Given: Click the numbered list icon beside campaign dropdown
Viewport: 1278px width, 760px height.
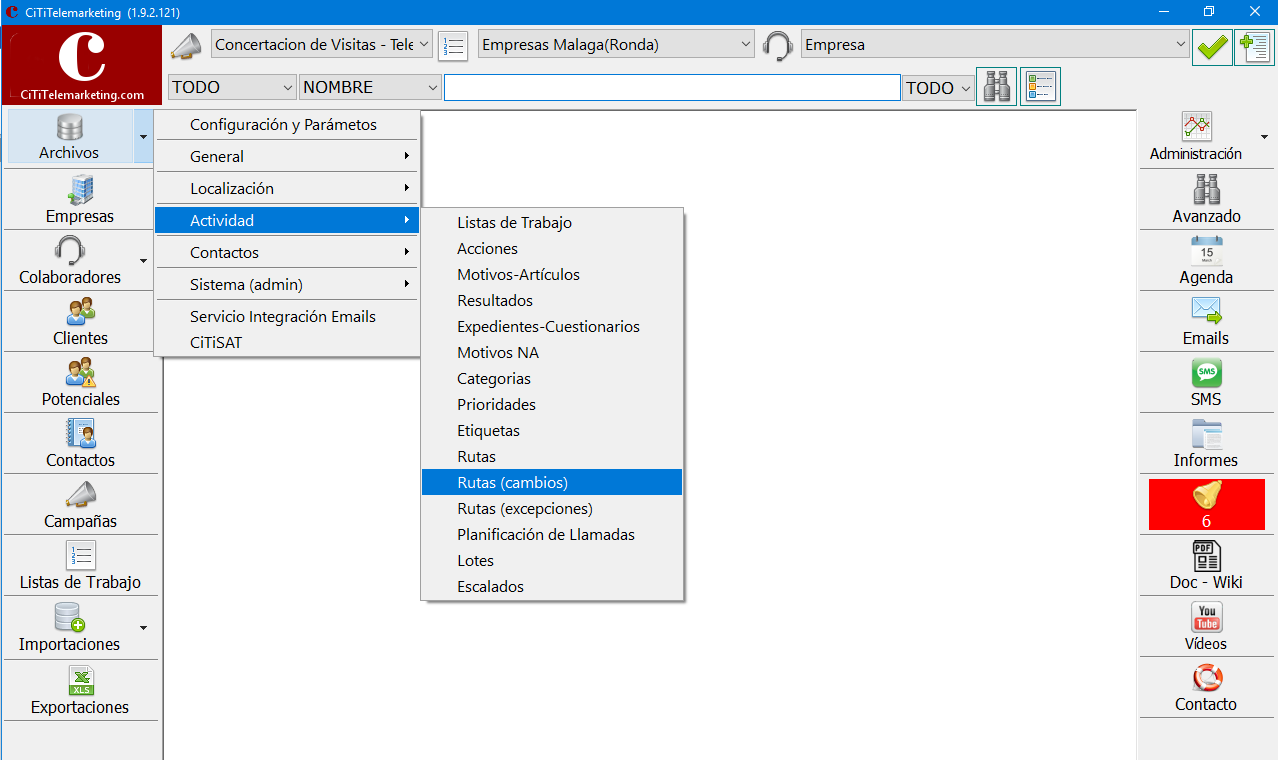Looking at the screenshot, I should (454, 46).
